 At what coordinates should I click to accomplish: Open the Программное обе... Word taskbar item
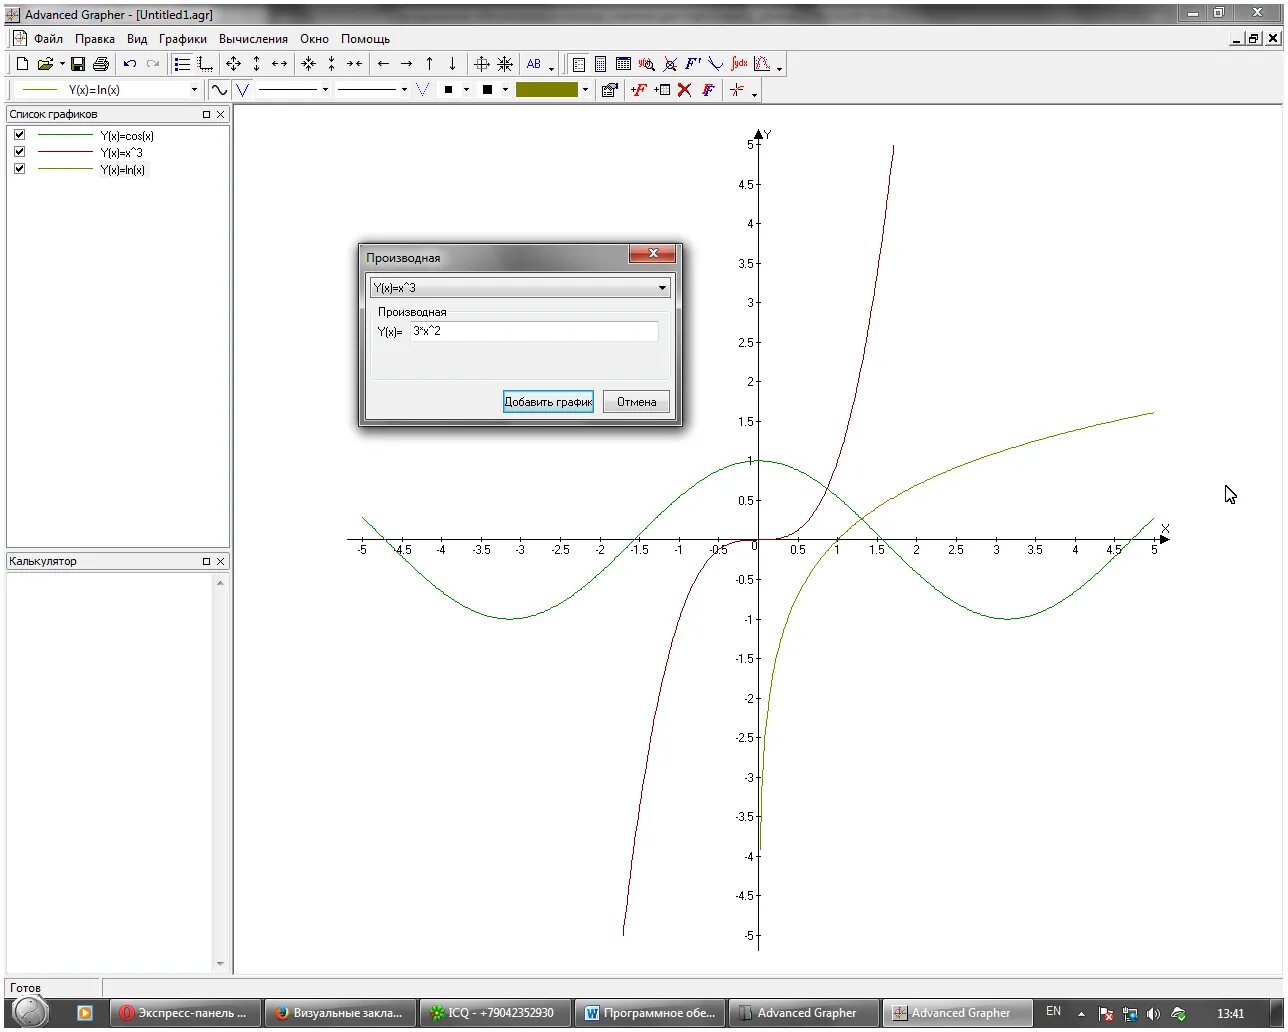point(651,1013)
